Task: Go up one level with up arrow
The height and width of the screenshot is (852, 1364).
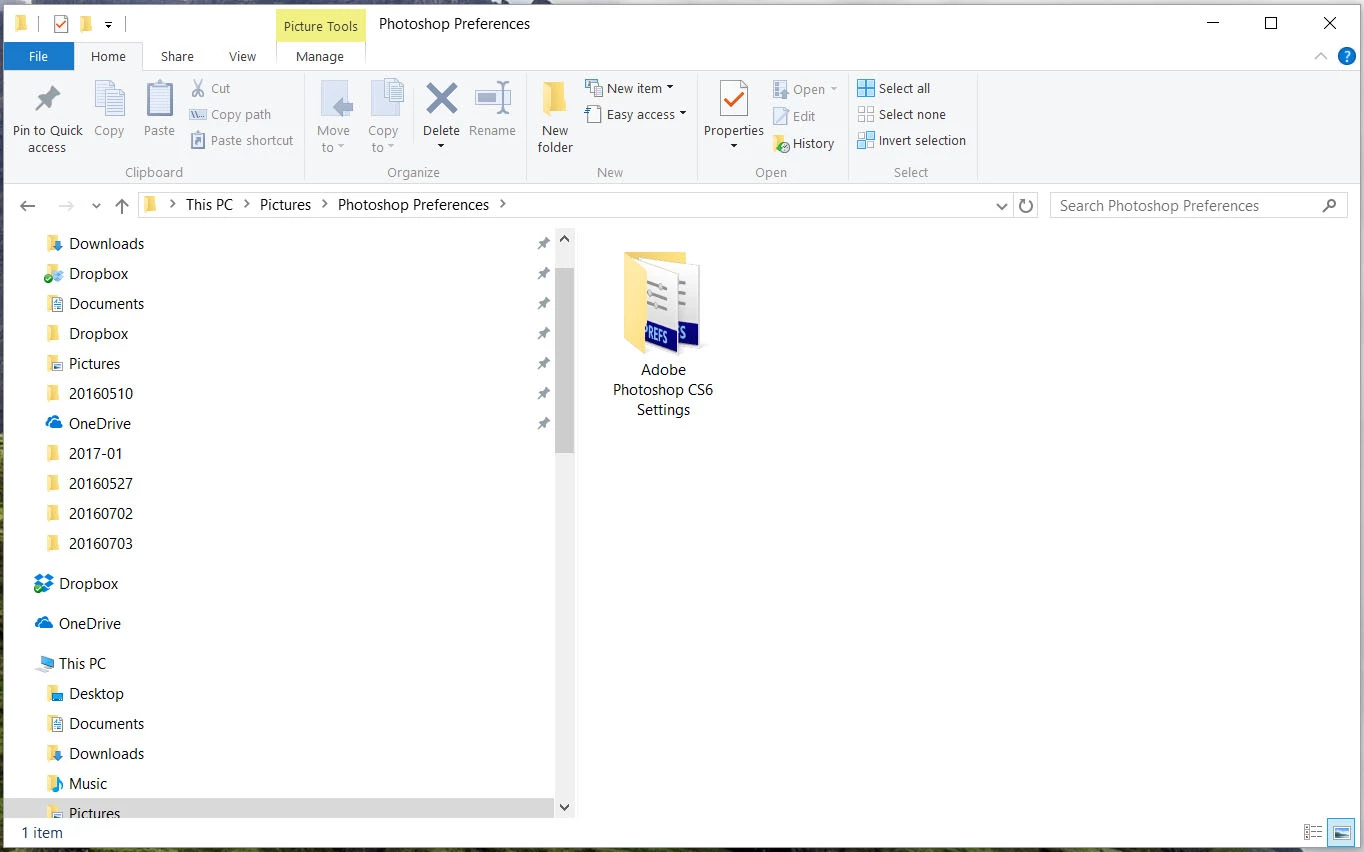Action: 122,205
